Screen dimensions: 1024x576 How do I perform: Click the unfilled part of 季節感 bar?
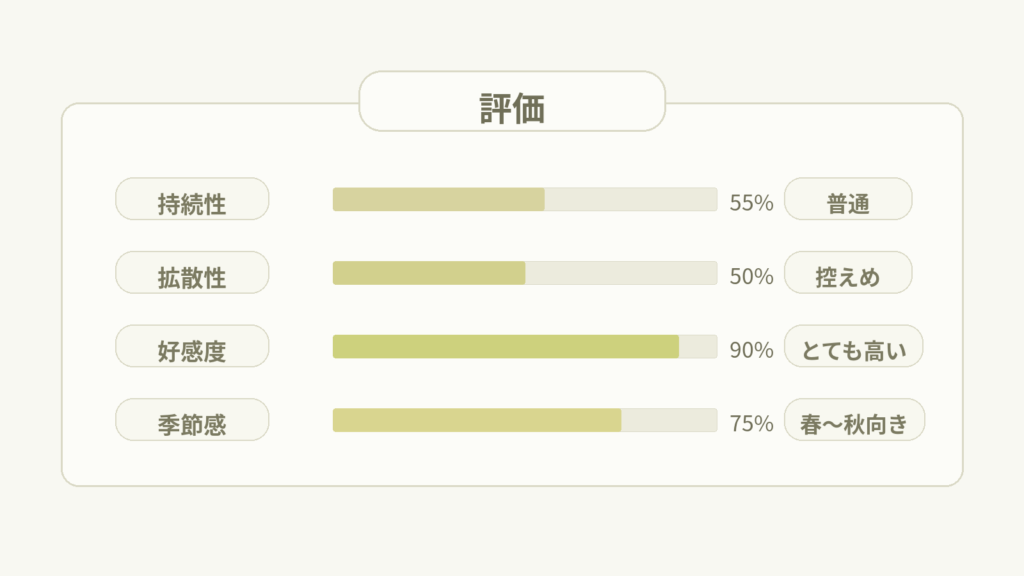(x=669, y=420)
